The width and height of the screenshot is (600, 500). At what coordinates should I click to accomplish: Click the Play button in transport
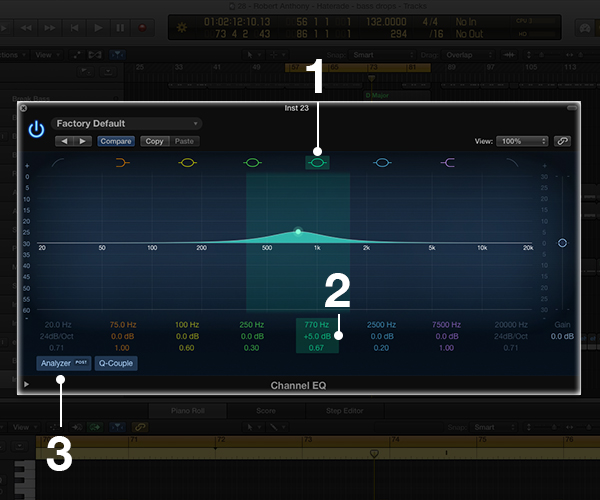pyautogui.click(x=98, y=28)
